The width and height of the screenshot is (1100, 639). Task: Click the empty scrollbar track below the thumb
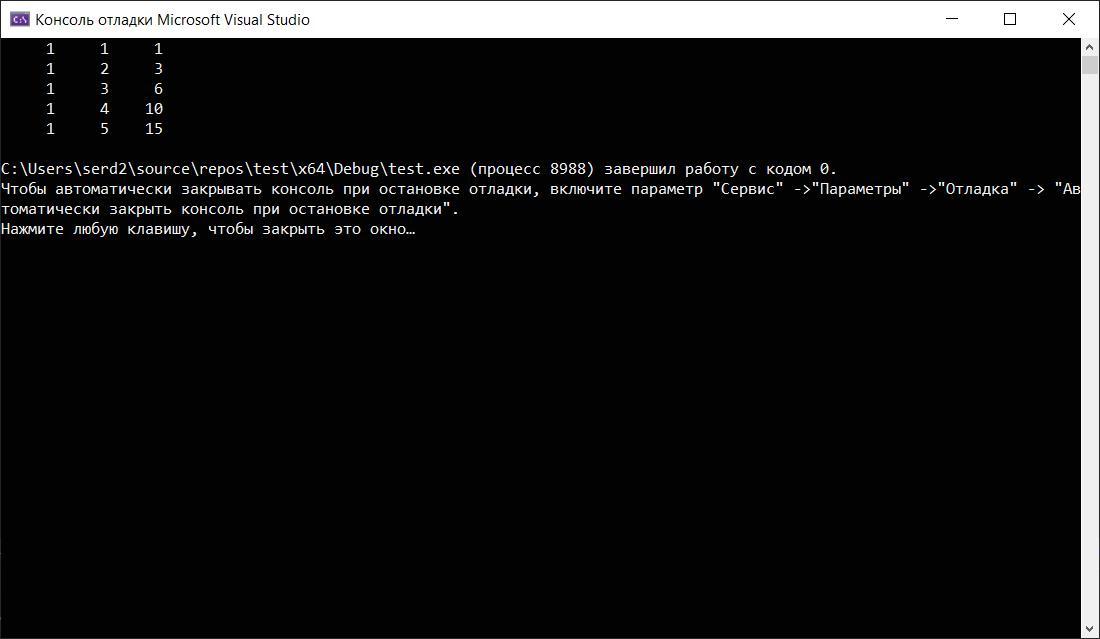pos(1089,347)
